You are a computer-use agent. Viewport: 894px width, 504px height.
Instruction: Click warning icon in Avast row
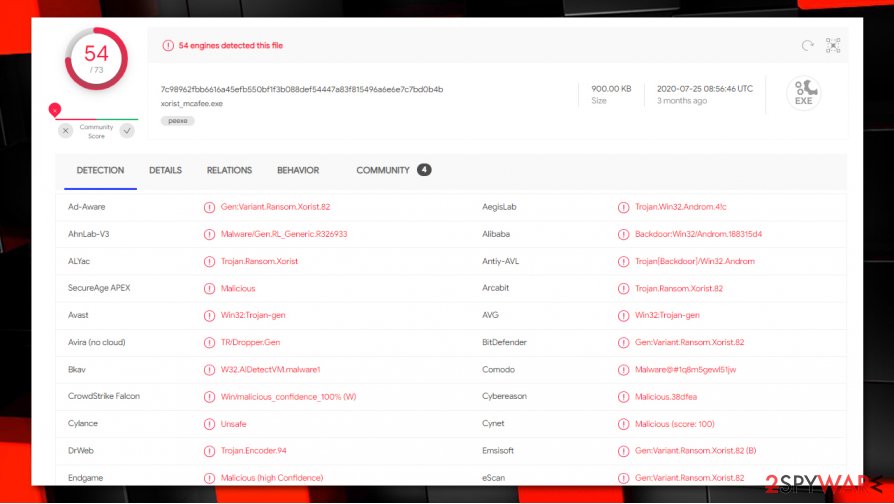coord(209,316)
